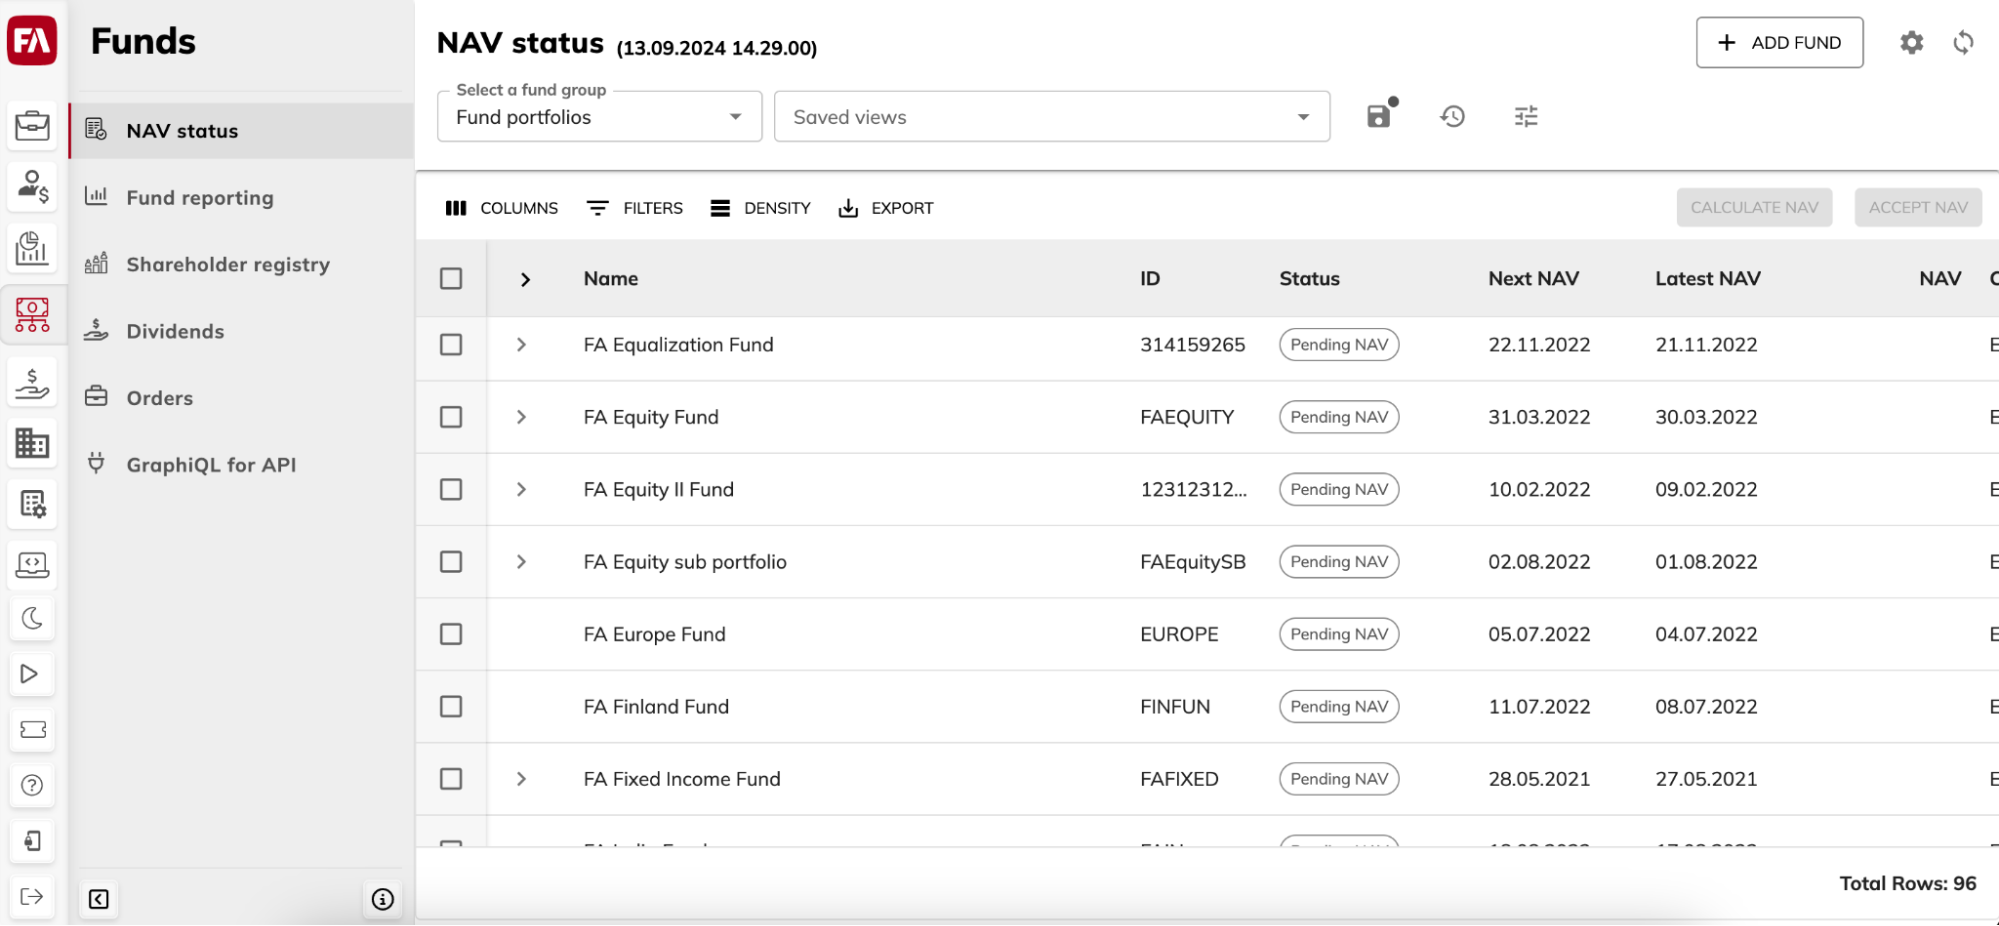Viewport: 1999px width, 926px height.
Task: Click the ID cell 314159265
Action: pos(1193,345)
